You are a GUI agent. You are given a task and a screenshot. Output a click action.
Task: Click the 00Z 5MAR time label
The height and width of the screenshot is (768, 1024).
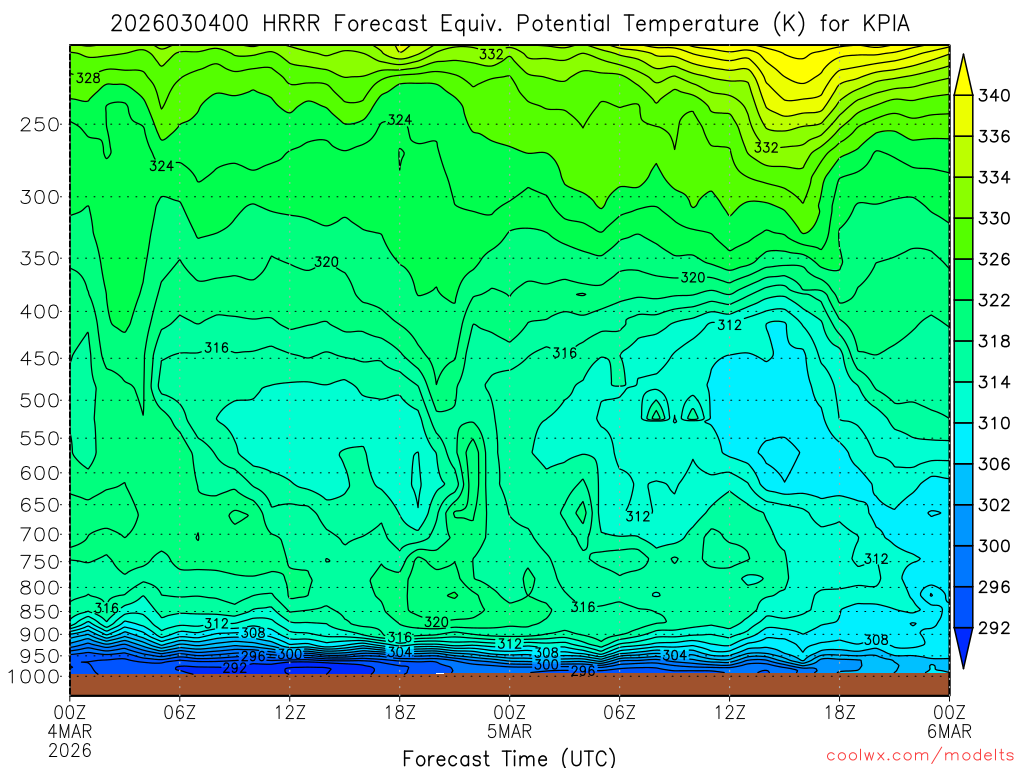[x=509, y=721]
